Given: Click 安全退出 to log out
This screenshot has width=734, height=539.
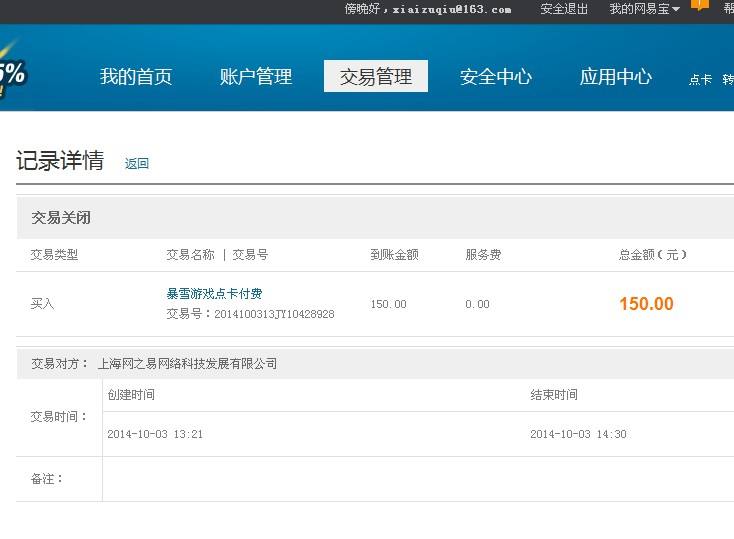Looking at the screenshot, I should pos(564,9).
